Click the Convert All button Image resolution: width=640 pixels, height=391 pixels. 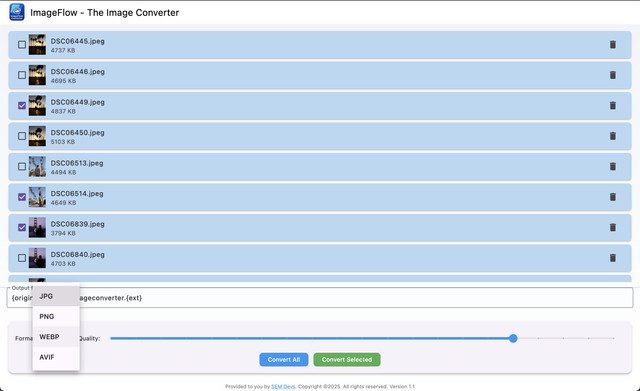click(284, 360)
